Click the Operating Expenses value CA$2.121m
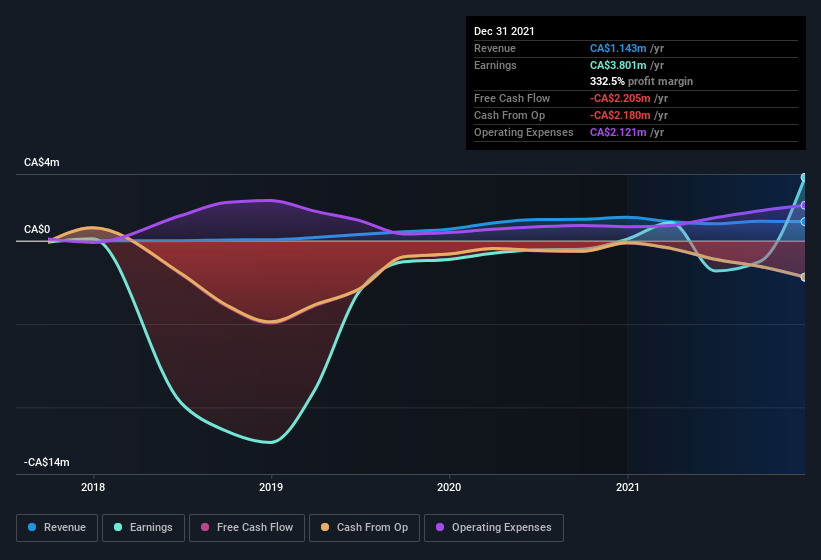 click(x=618, y=132)
